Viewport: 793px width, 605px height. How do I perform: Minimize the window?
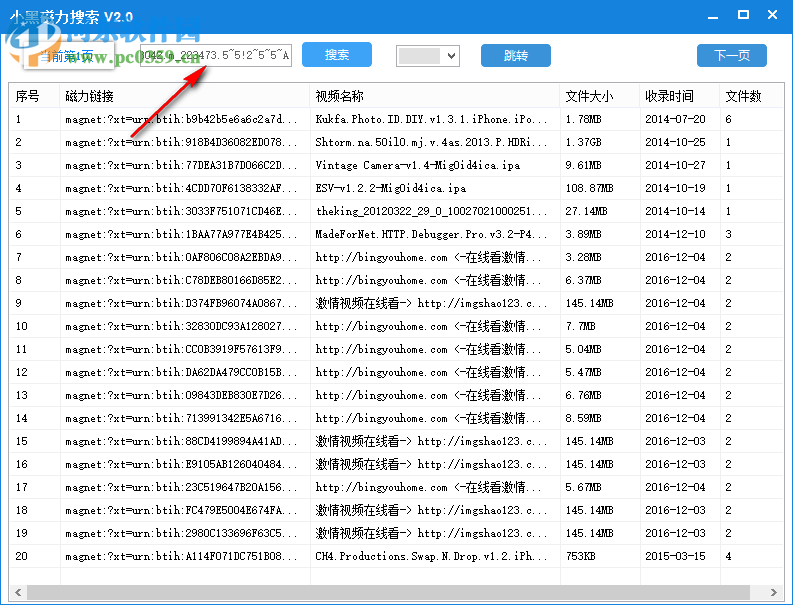click(x=713, y=15)
